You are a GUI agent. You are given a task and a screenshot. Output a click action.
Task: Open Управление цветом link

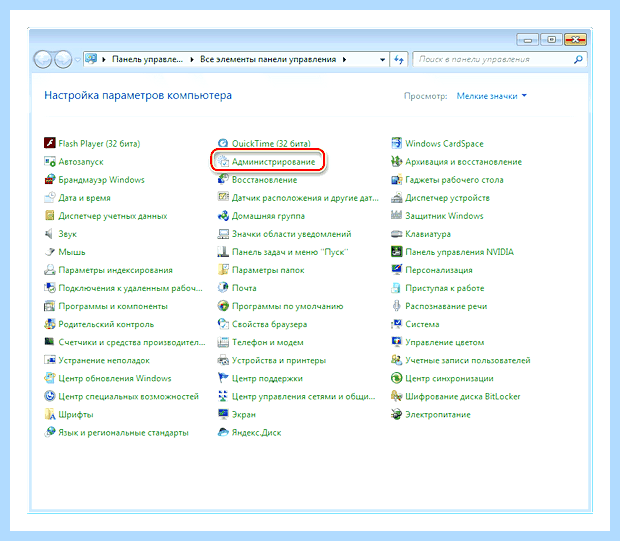[x=445, y=342]
